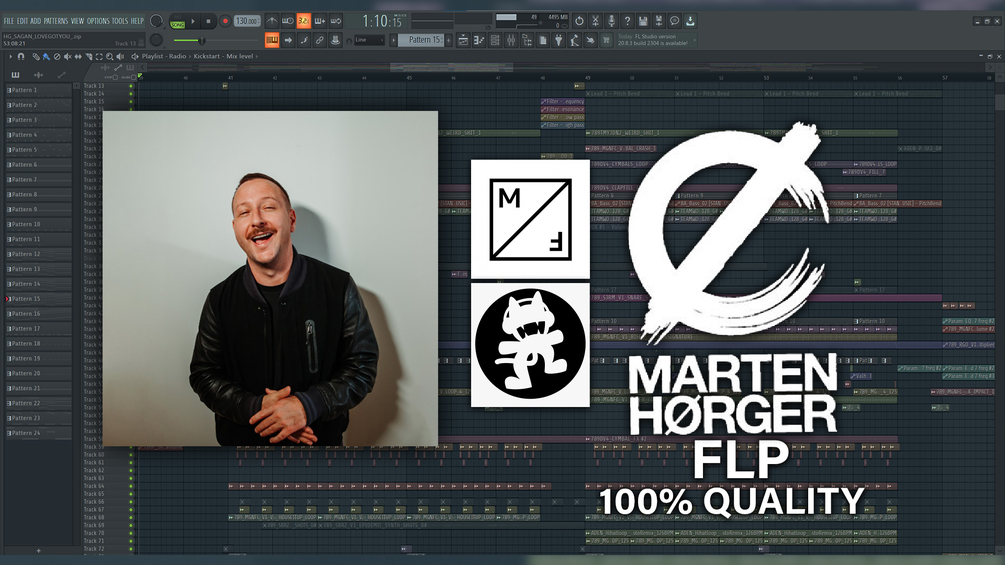Screen dimensions: 1005x565
Task: Open the OPTIONS menu
Action: pyautogui.click(x=98, y=21)
